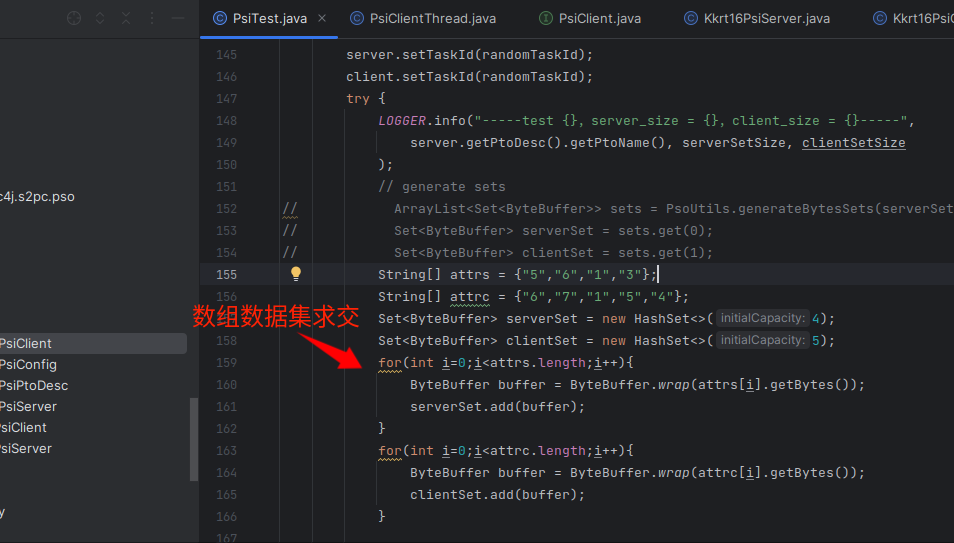Click line number 155 in the gutter
The height and width of the screenshot is (543, 954).
pyautogui.click(x=226, y=275)
